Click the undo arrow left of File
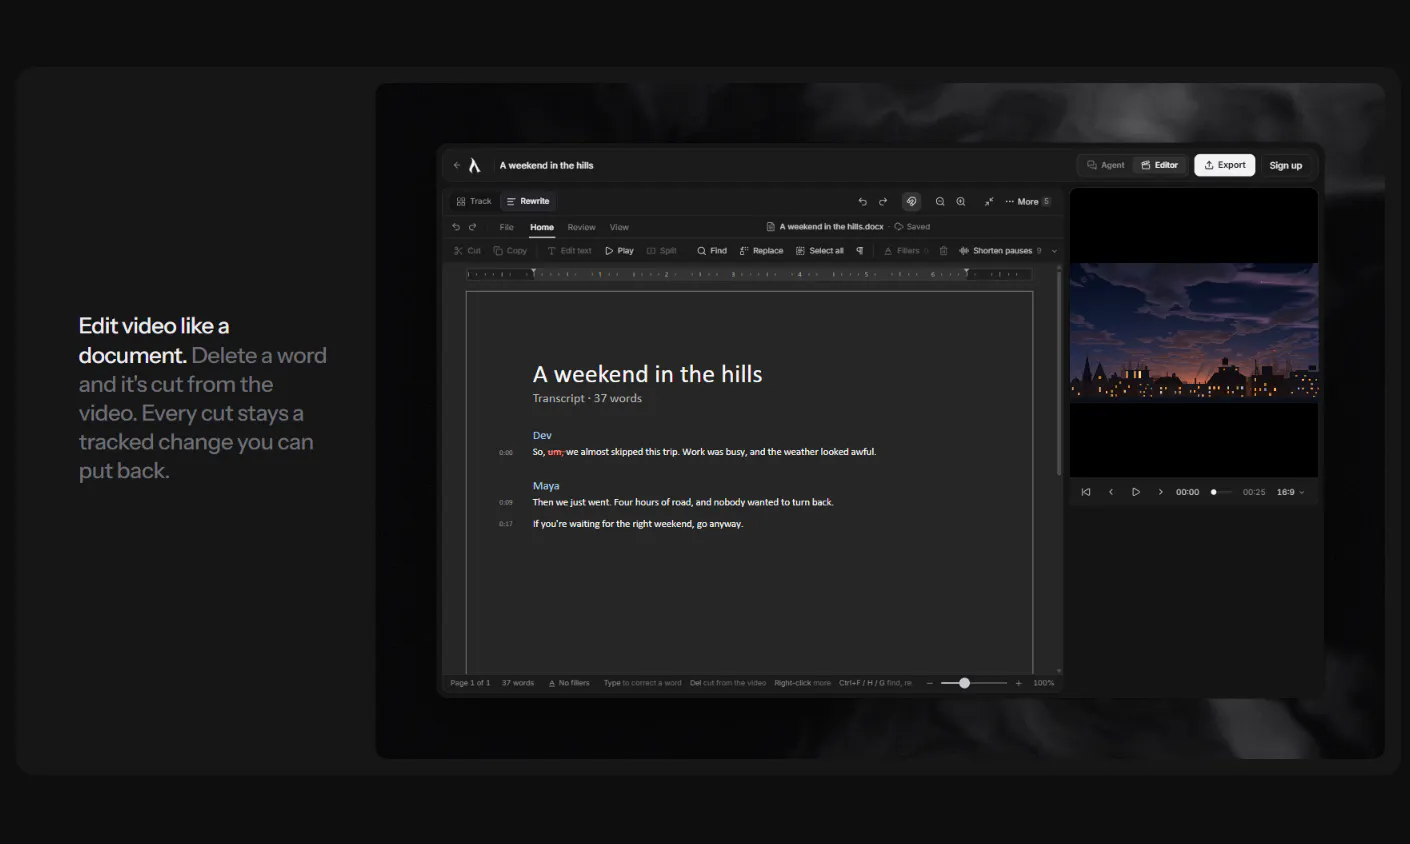 (x=456, y=227)
